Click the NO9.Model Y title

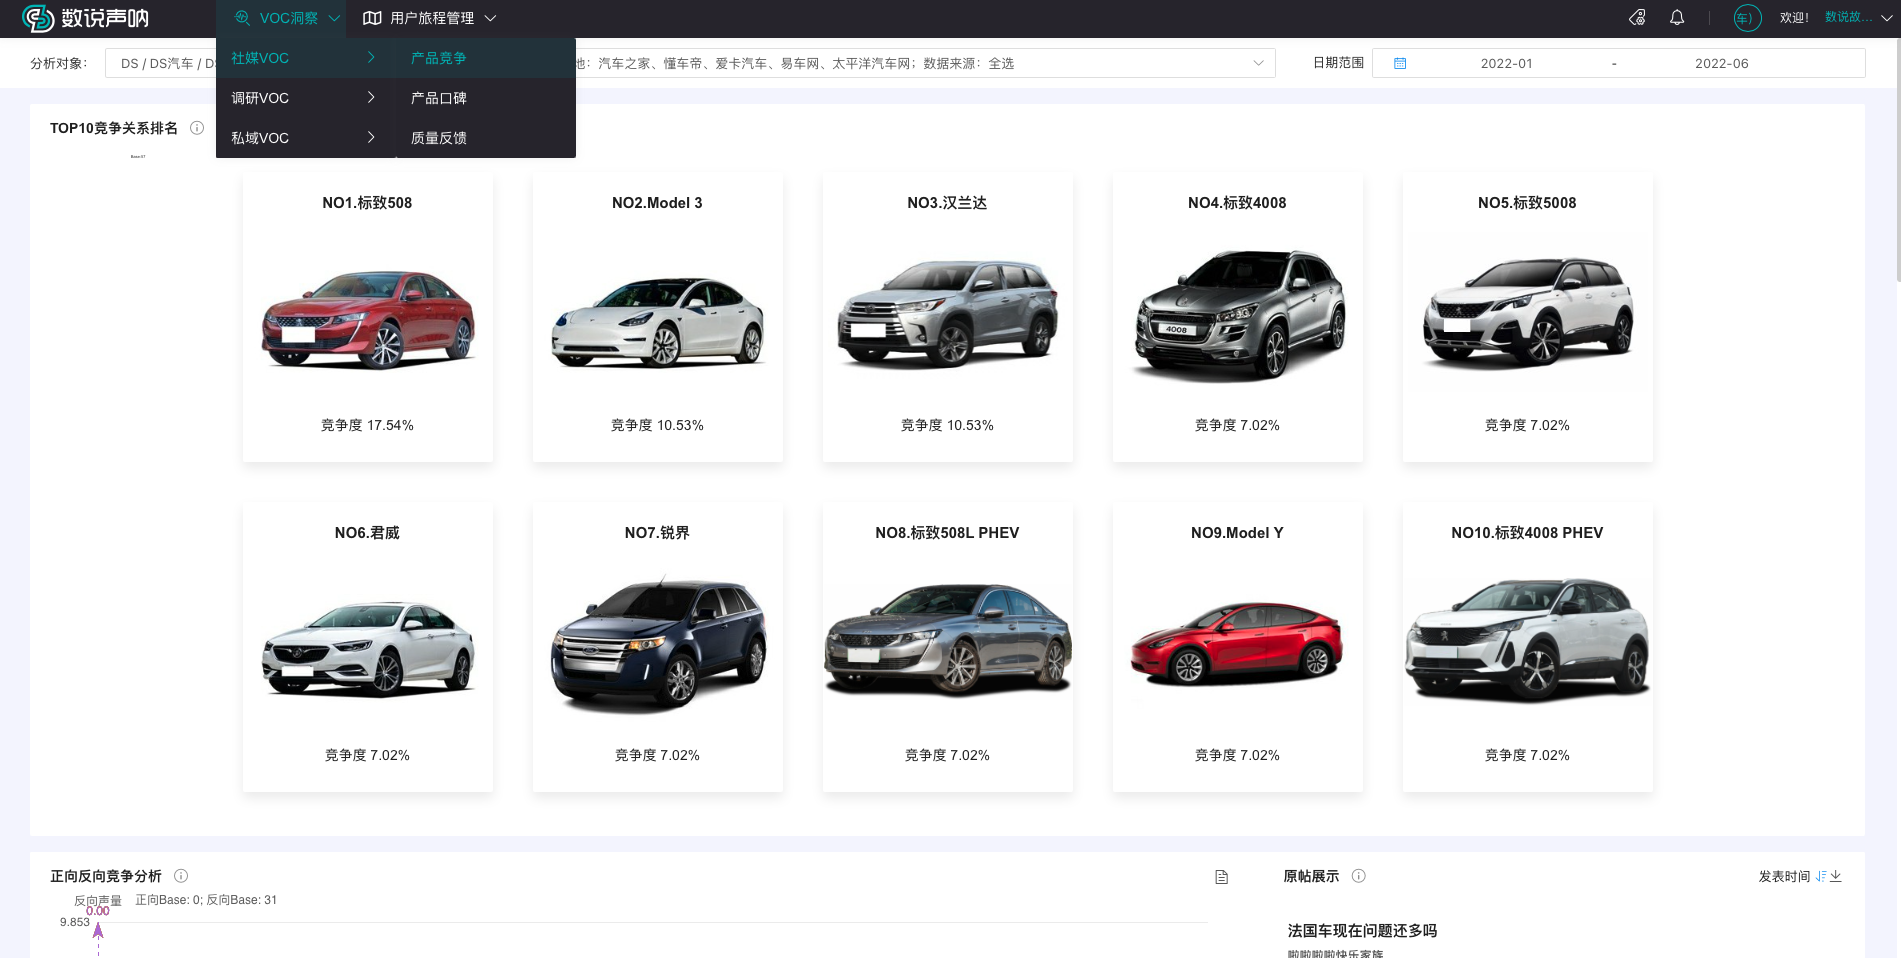[1237, 533]
